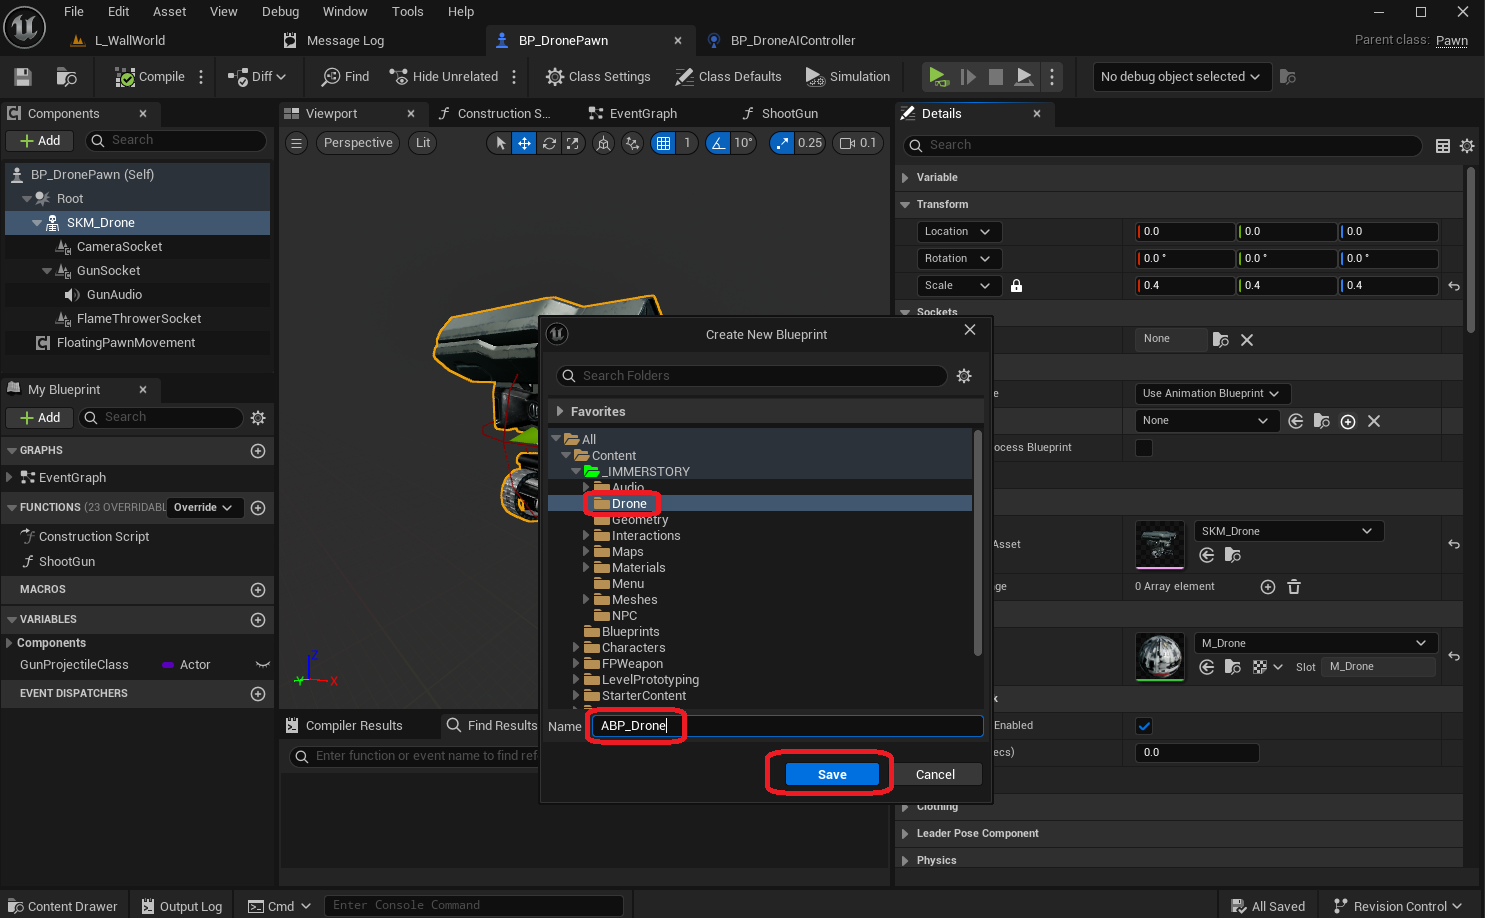Delete array elements with trash icon

pyautogui.click(x=1294, y=587)
